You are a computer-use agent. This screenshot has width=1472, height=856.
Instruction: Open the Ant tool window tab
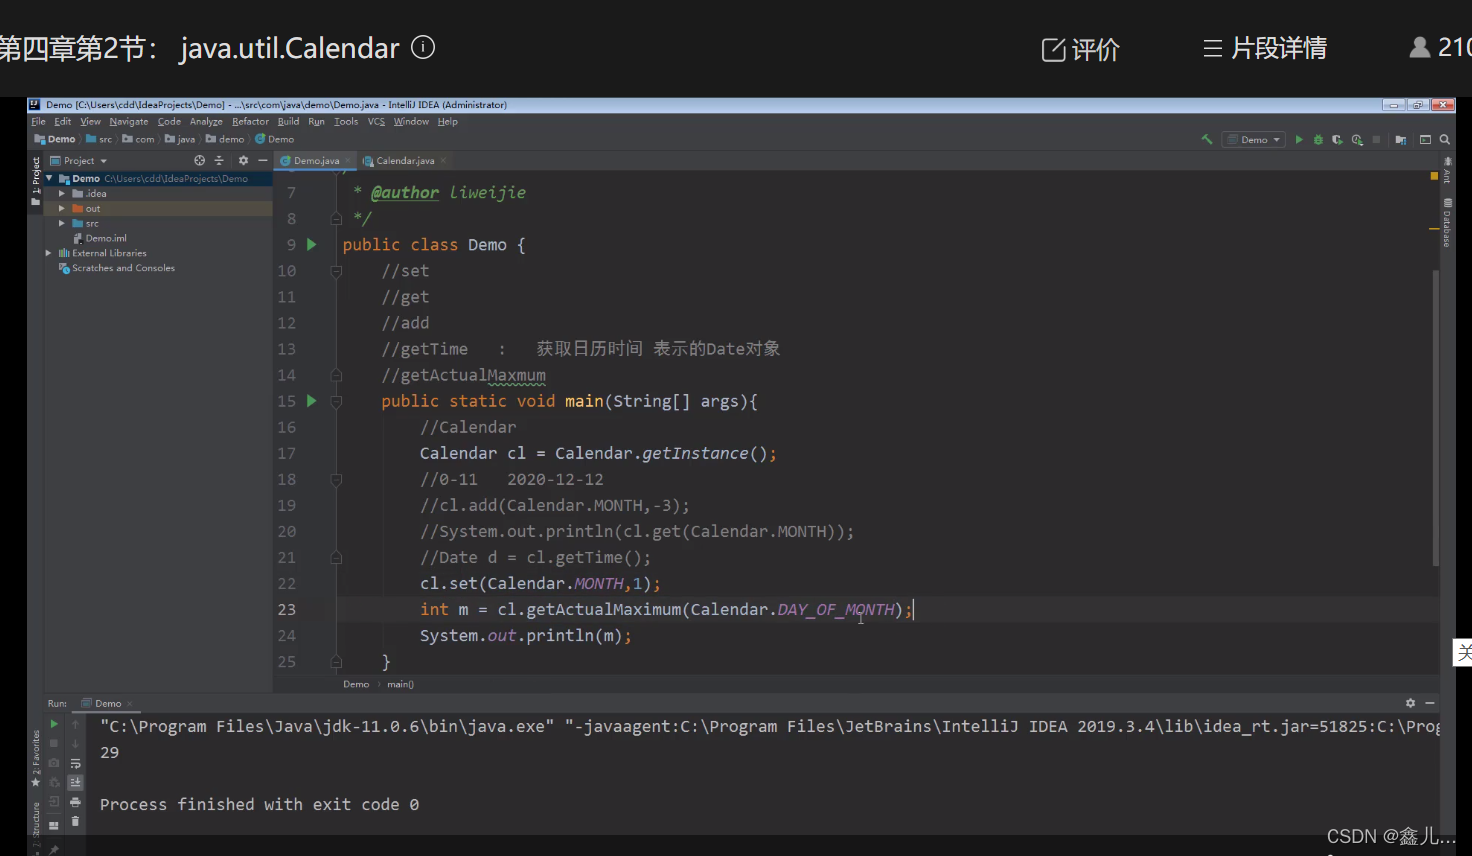coord(1447,170)
